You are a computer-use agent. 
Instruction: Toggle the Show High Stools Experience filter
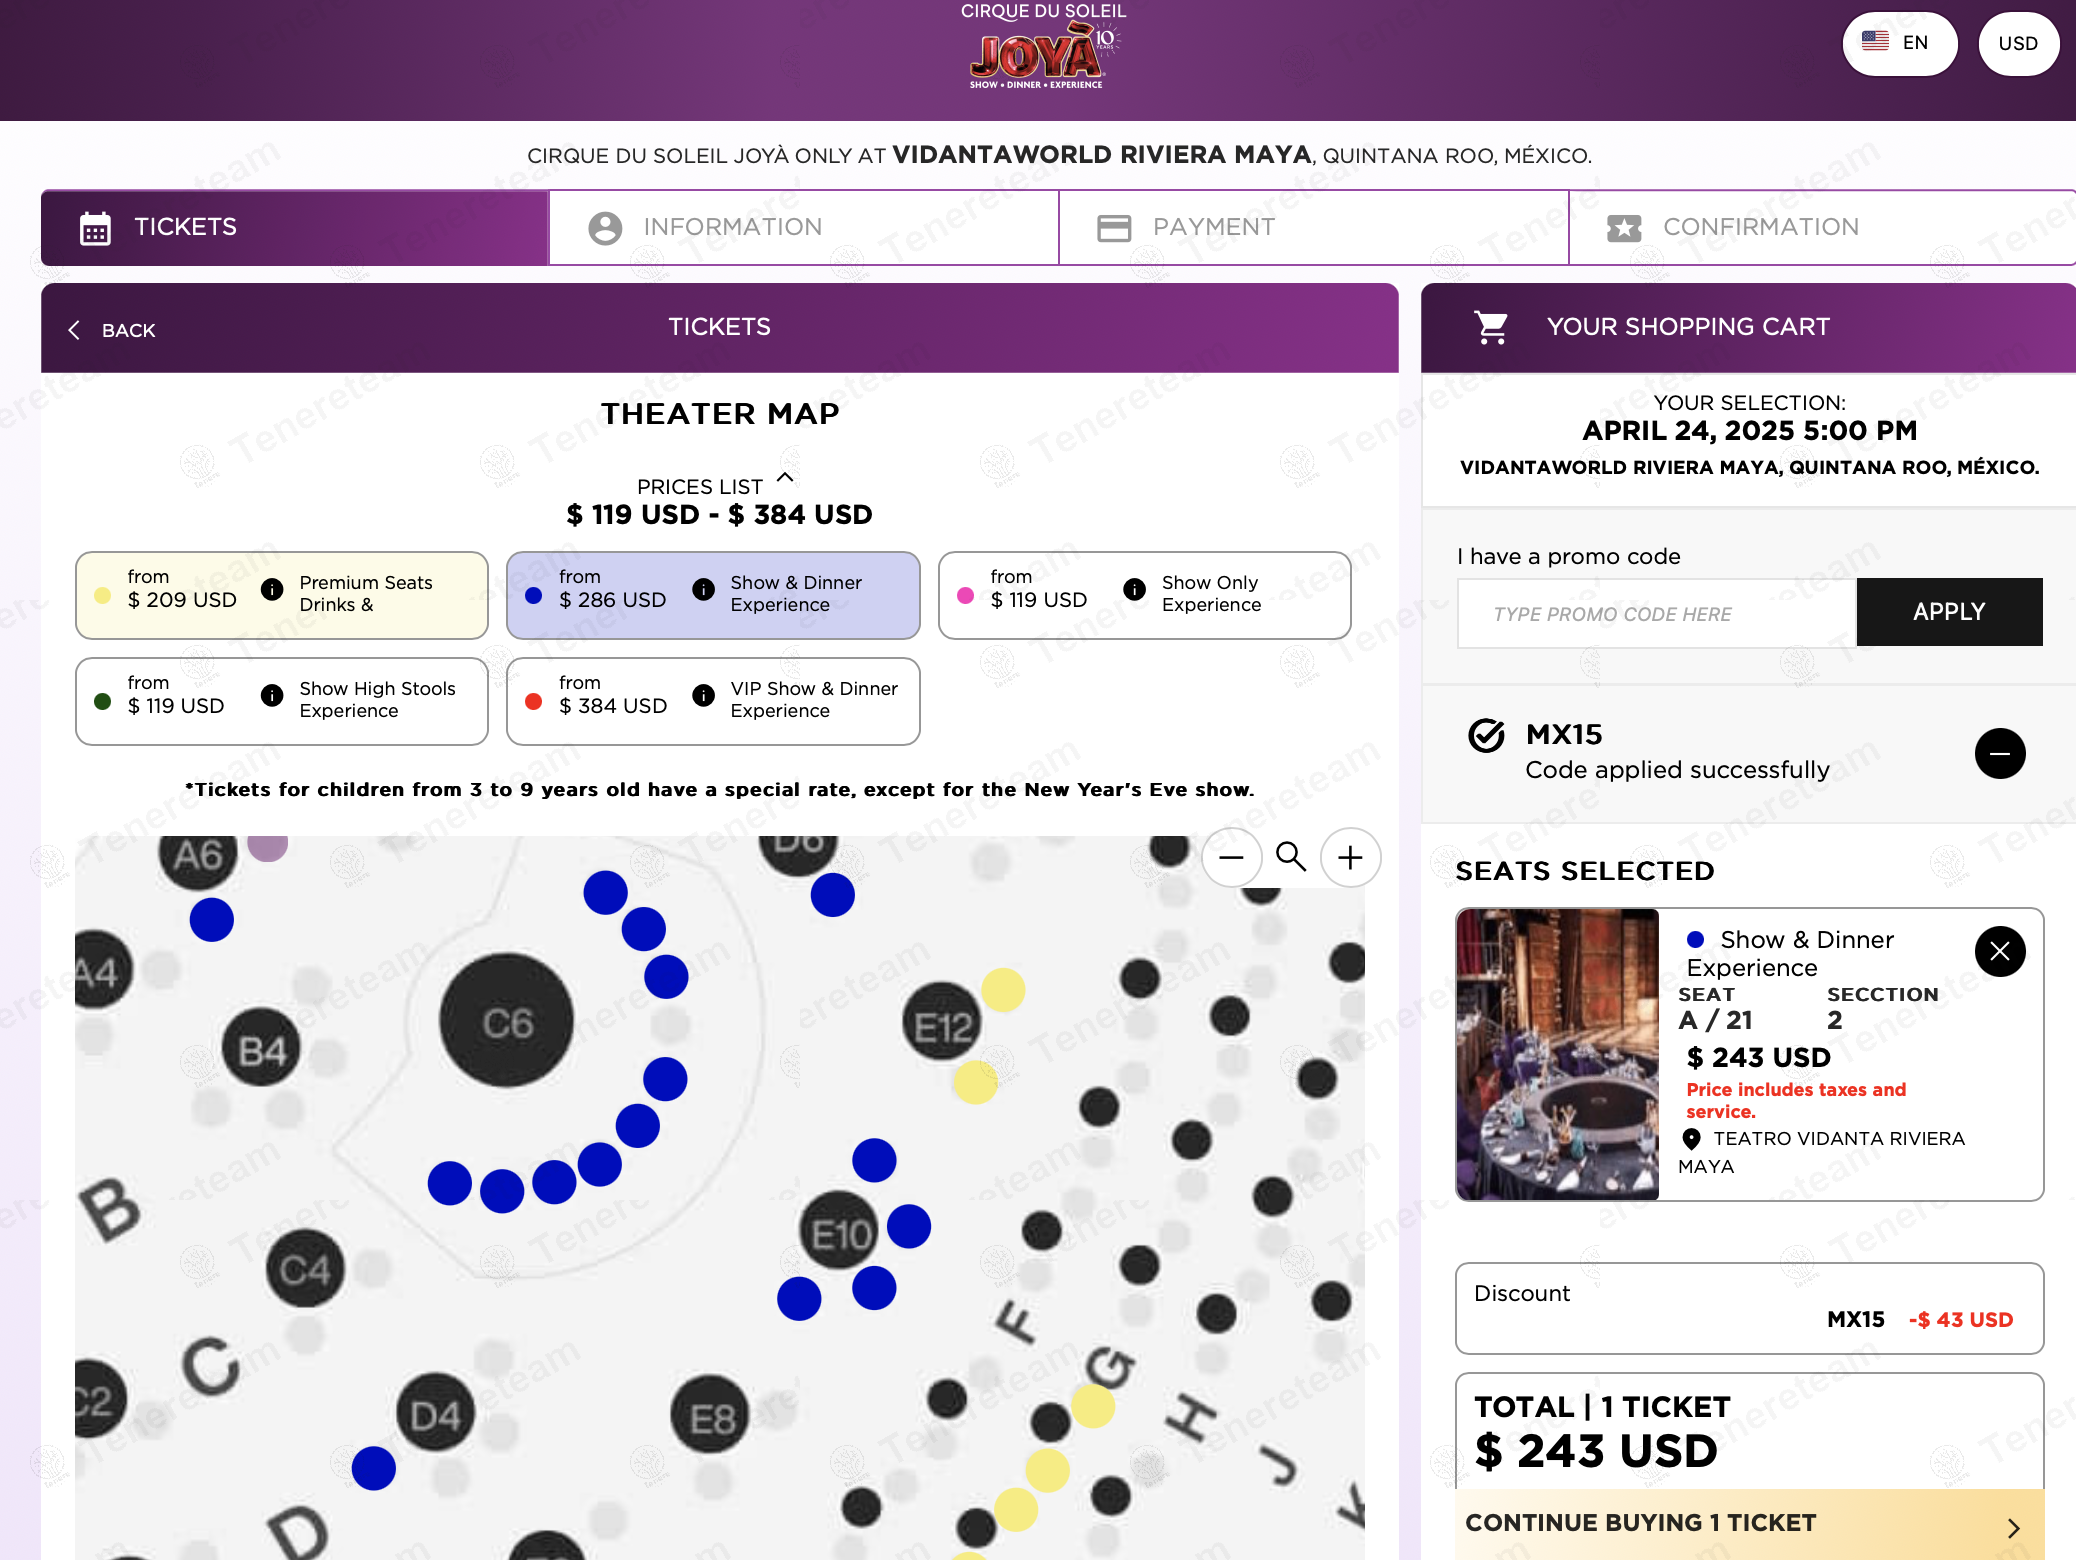coord(281,701)
